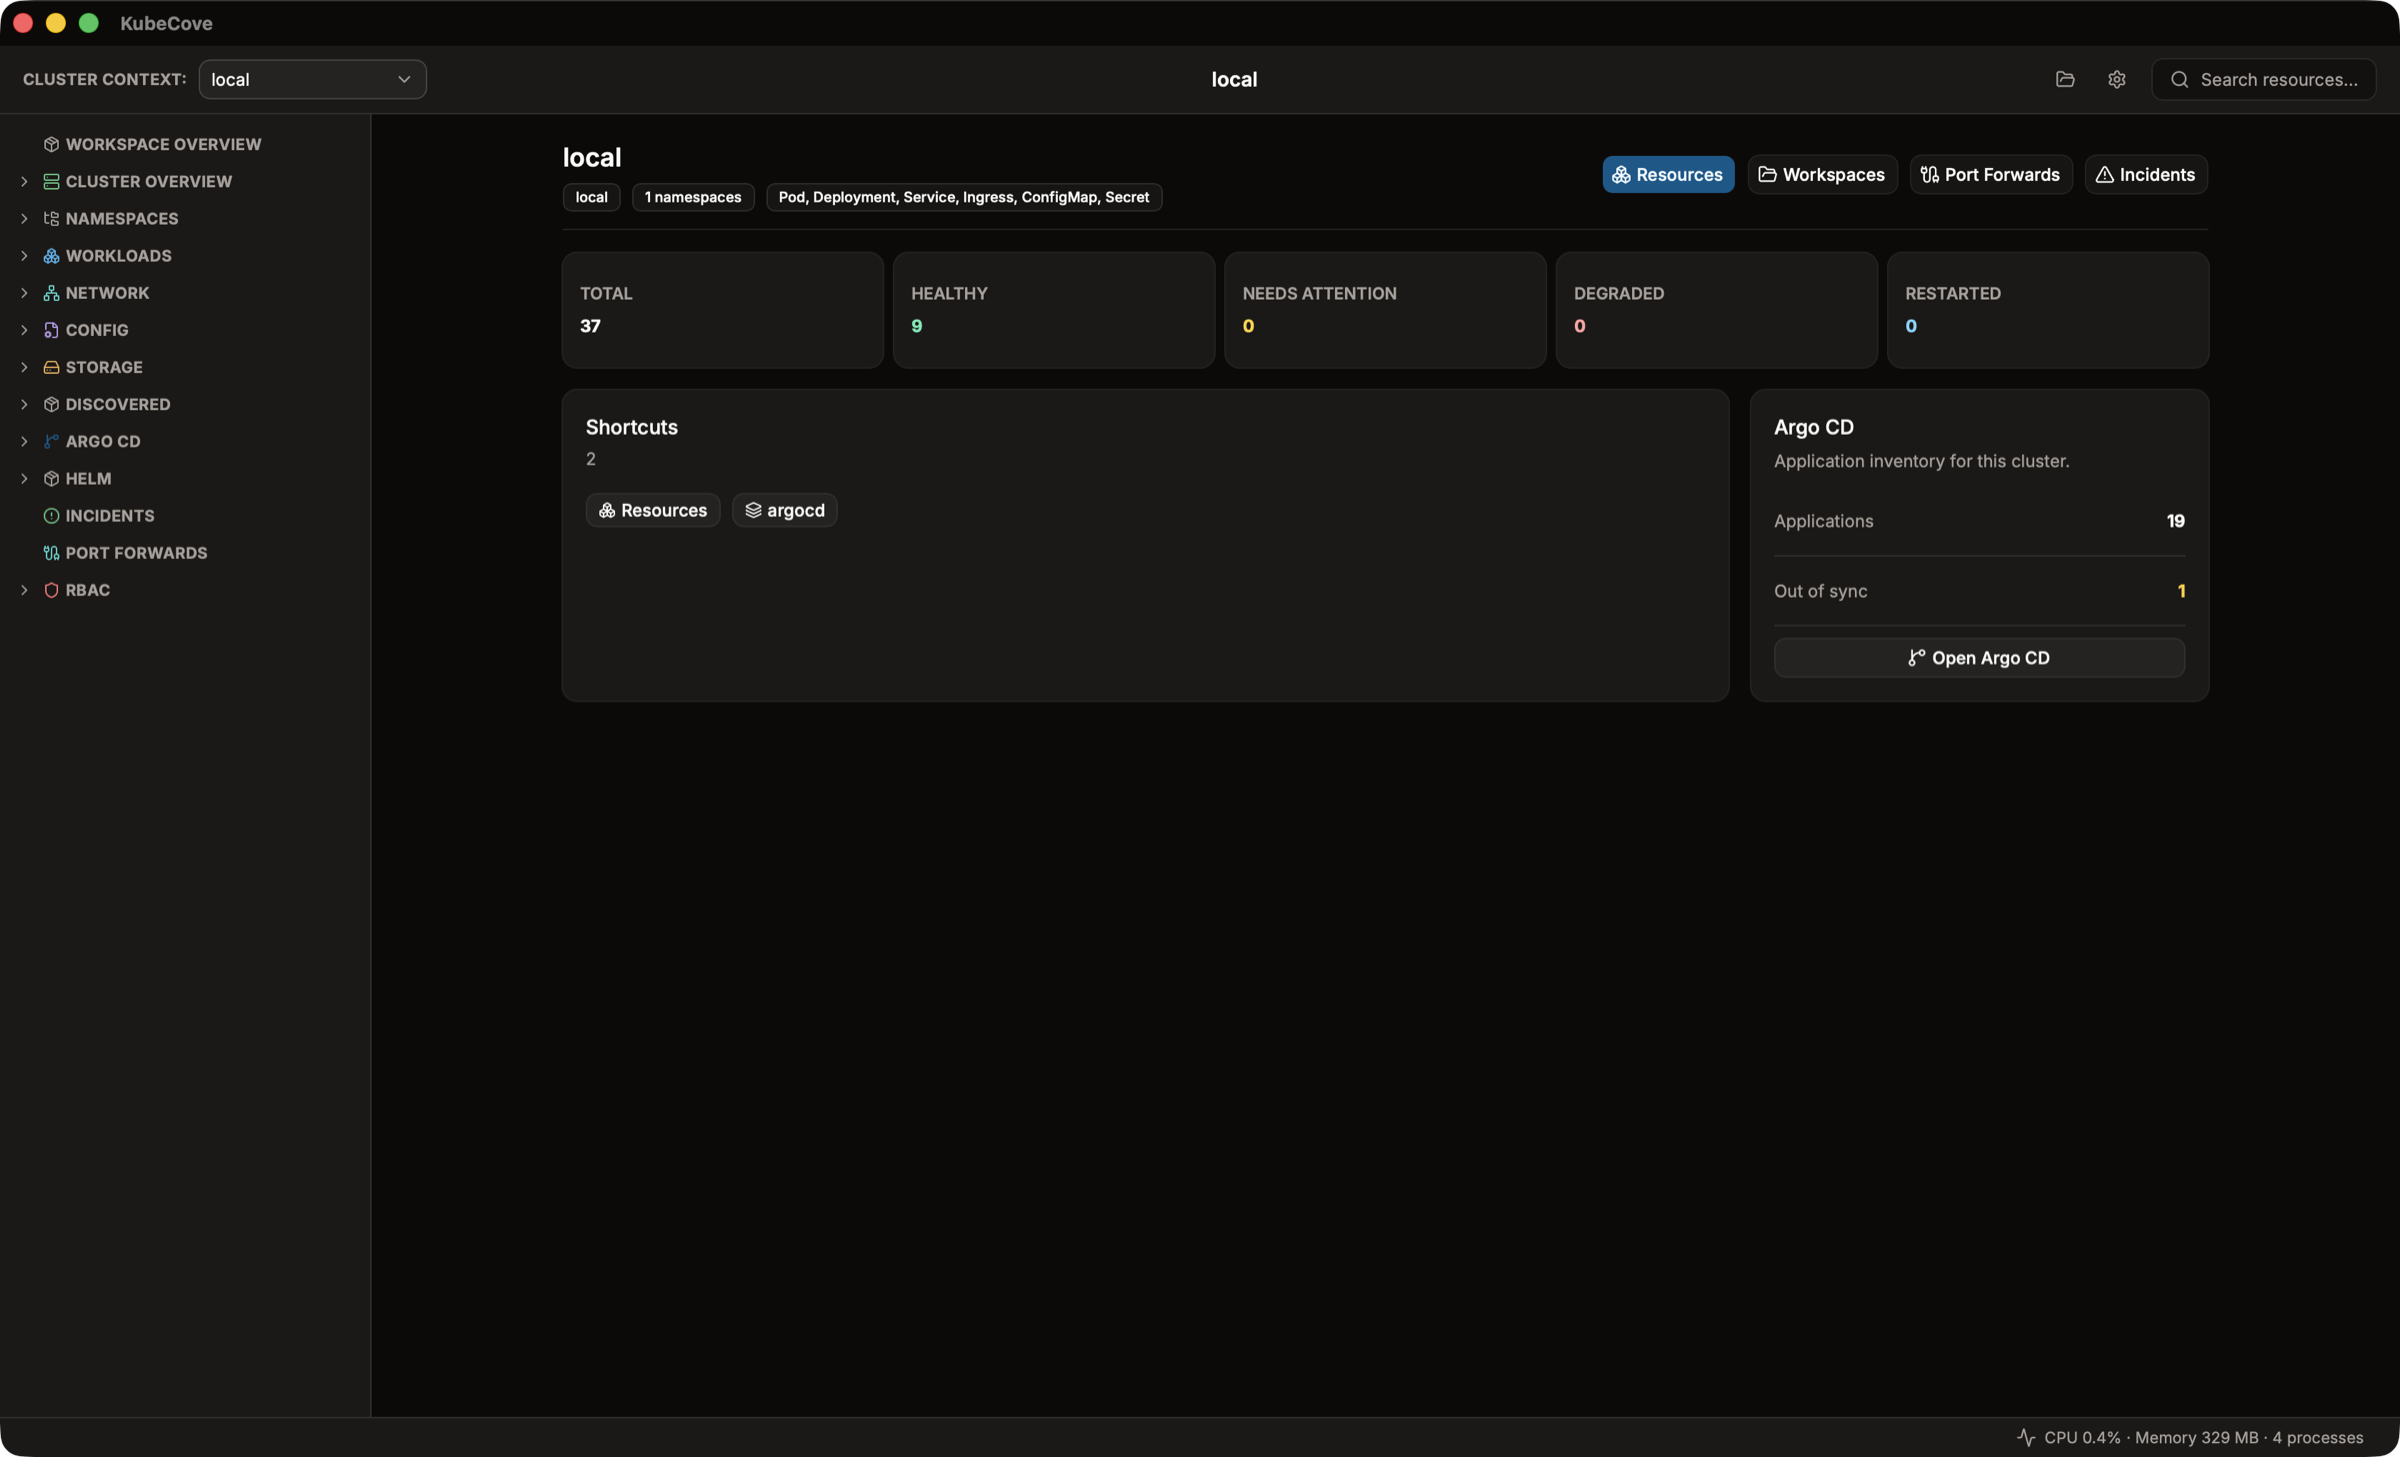Switch to the Port Forwards tab
Screen dimensions: 2400x1457
(1991, 174)
